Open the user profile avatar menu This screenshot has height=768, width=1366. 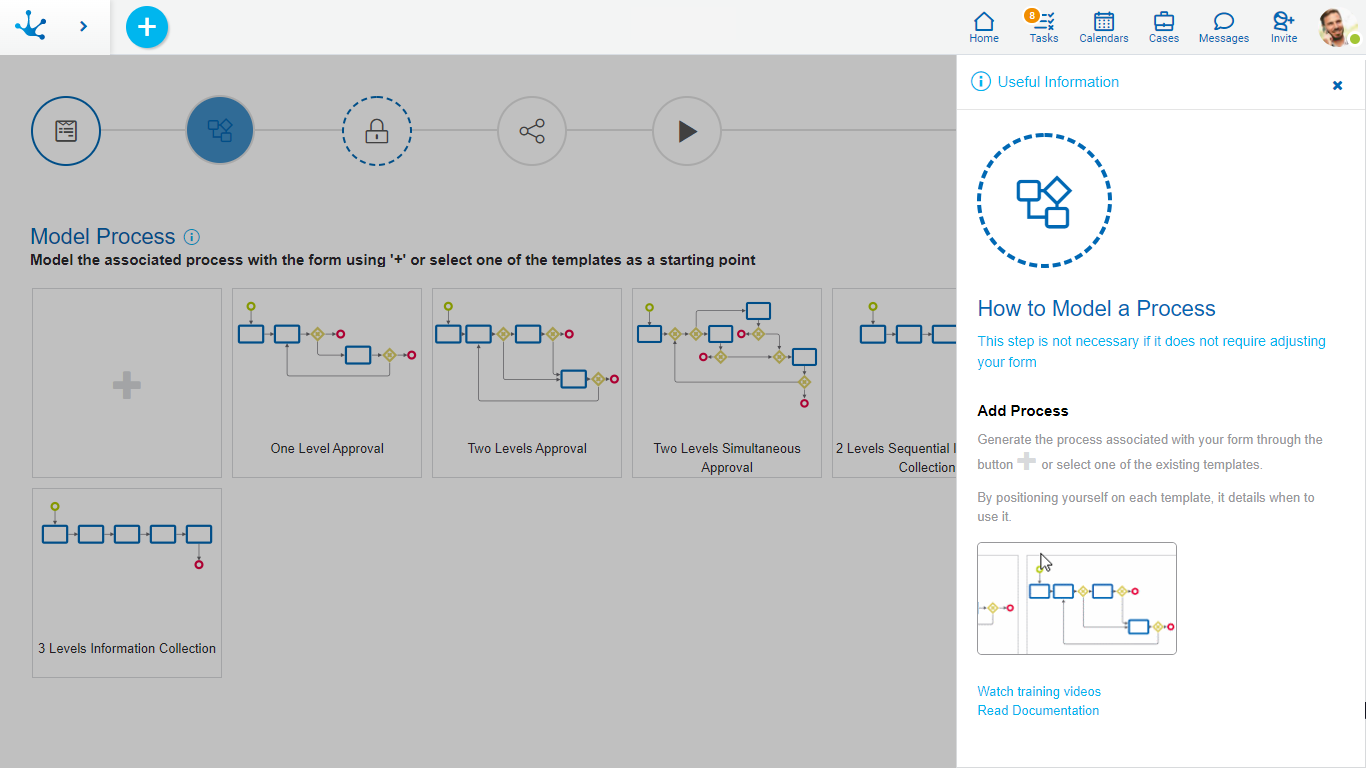[x=1337, y=27]
